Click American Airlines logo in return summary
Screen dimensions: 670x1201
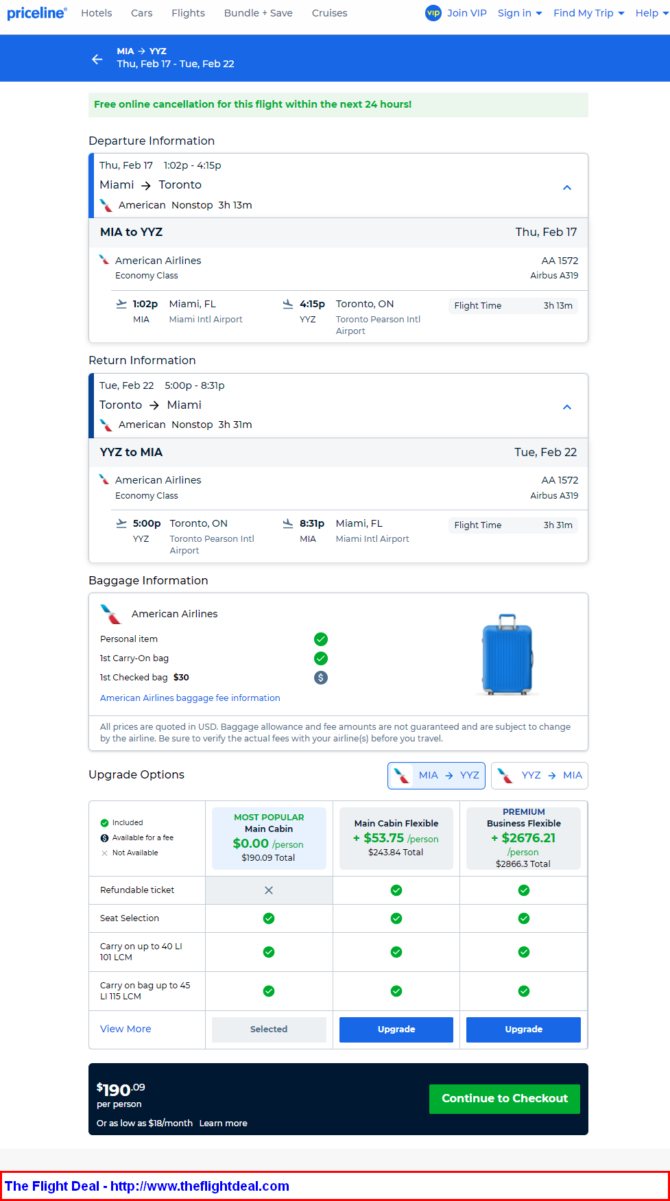tap(106, 425)
